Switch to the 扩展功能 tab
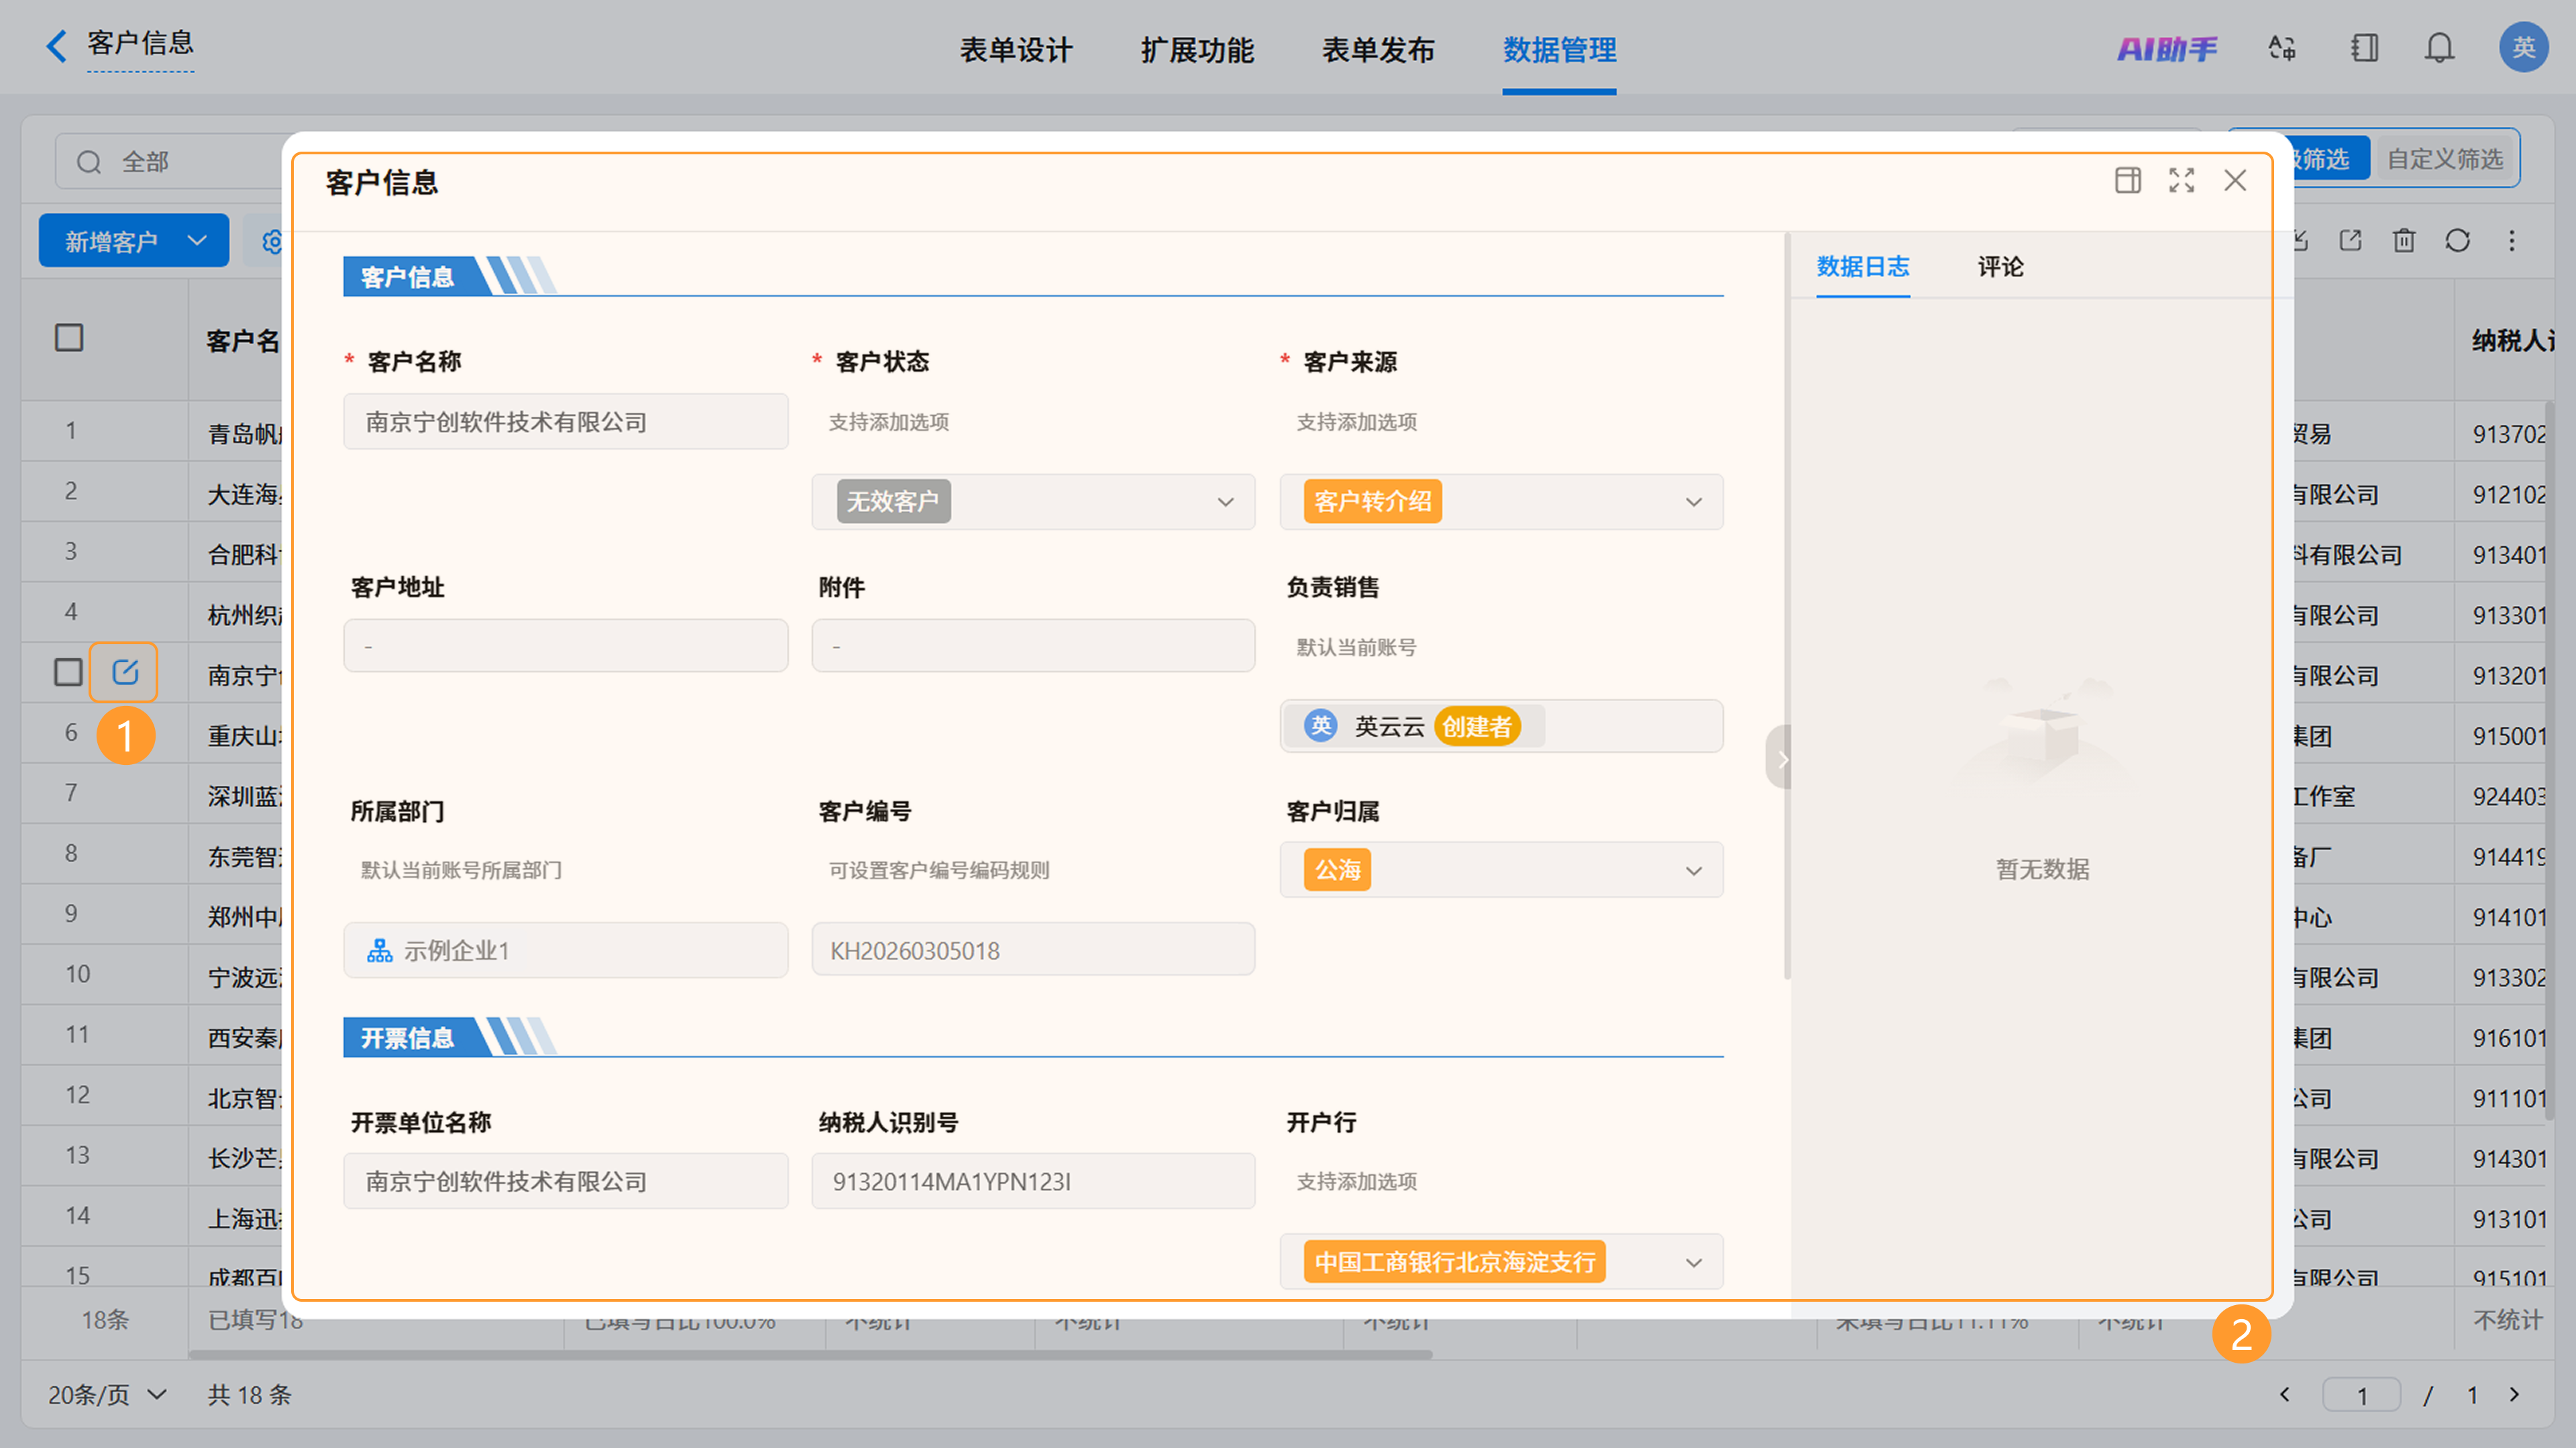The image size is (2576, 1448). (x=1197, y=49)
